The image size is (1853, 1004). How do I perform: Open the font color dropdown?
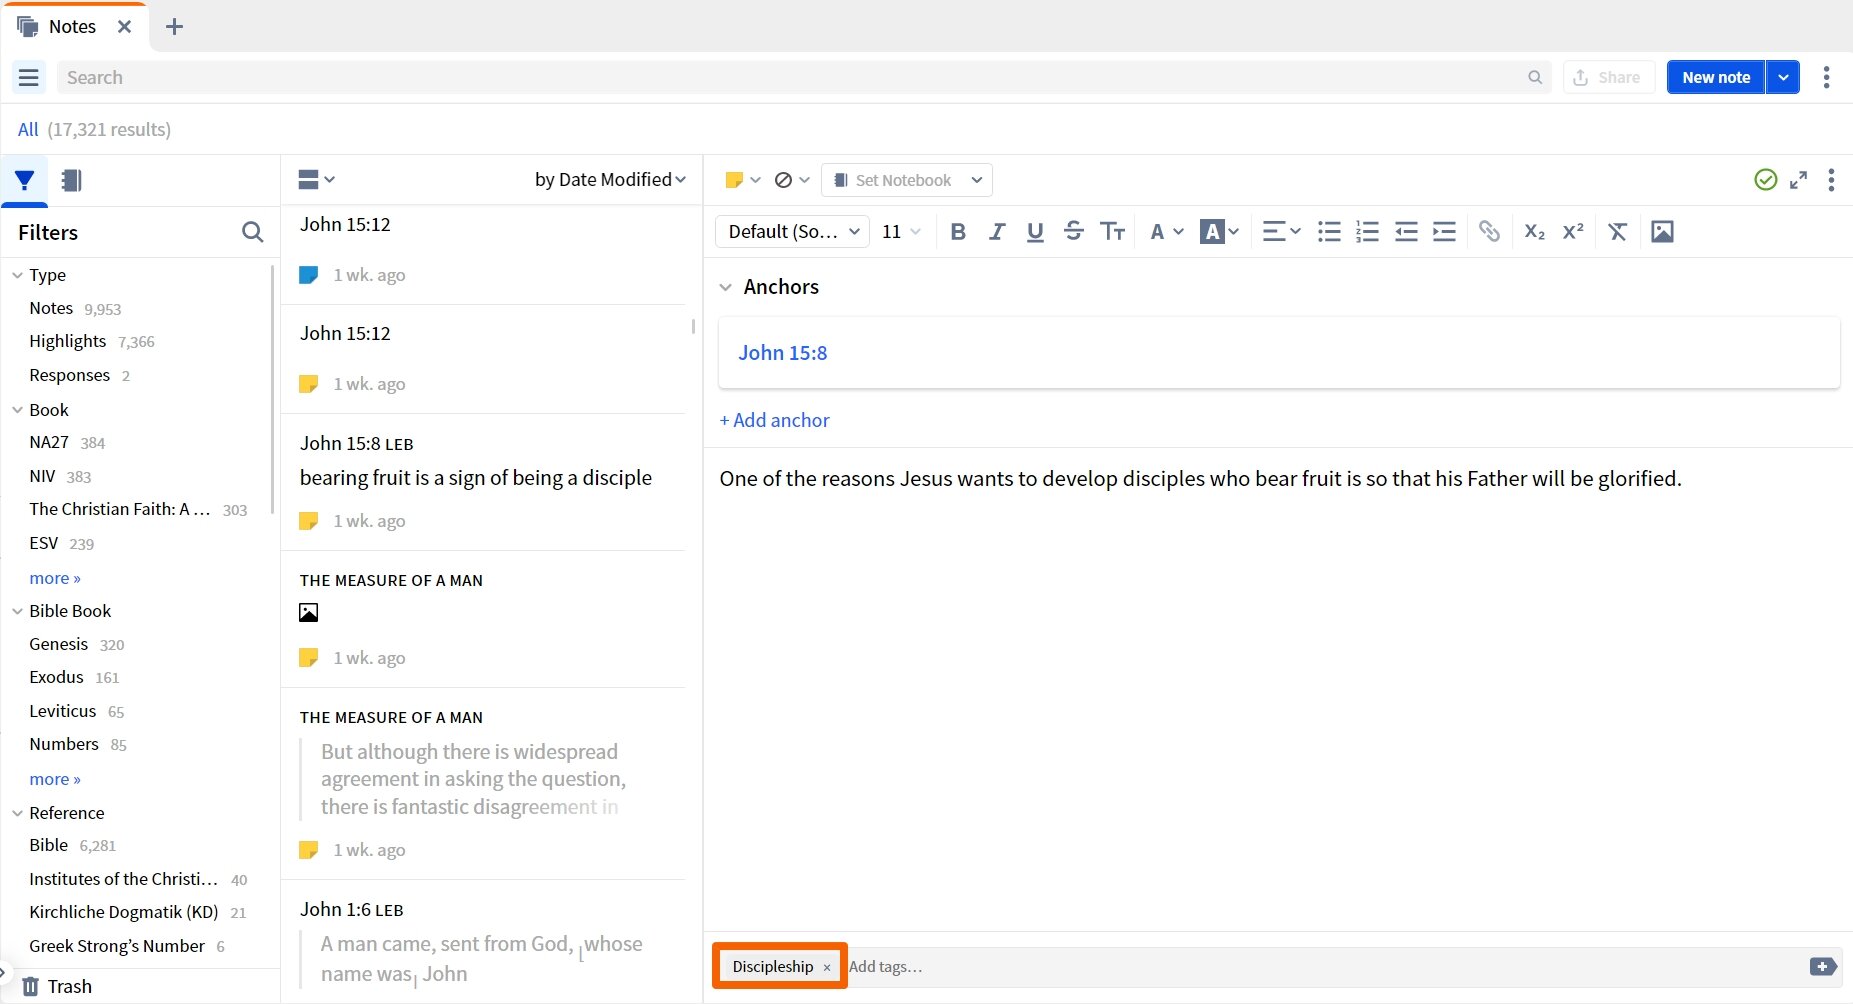pos(1166,231)
